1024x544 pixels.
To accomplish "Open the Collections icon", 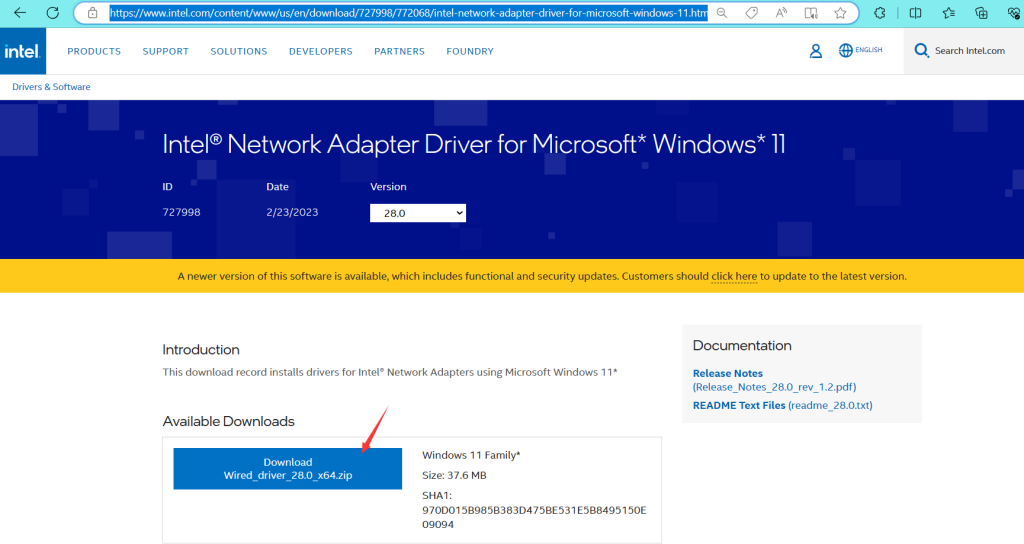I will coord(981,14).
